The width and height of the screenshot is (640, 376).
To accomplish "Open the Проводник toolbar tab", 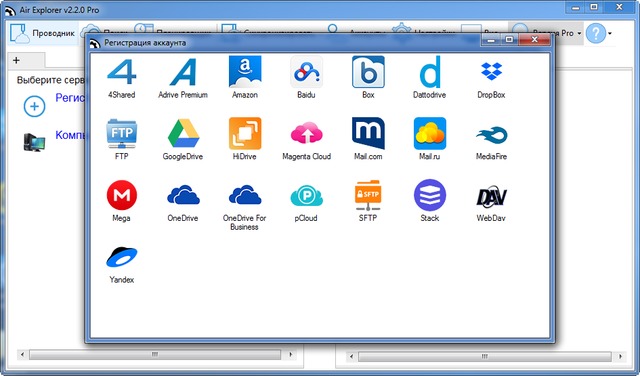I will point(43,33).
